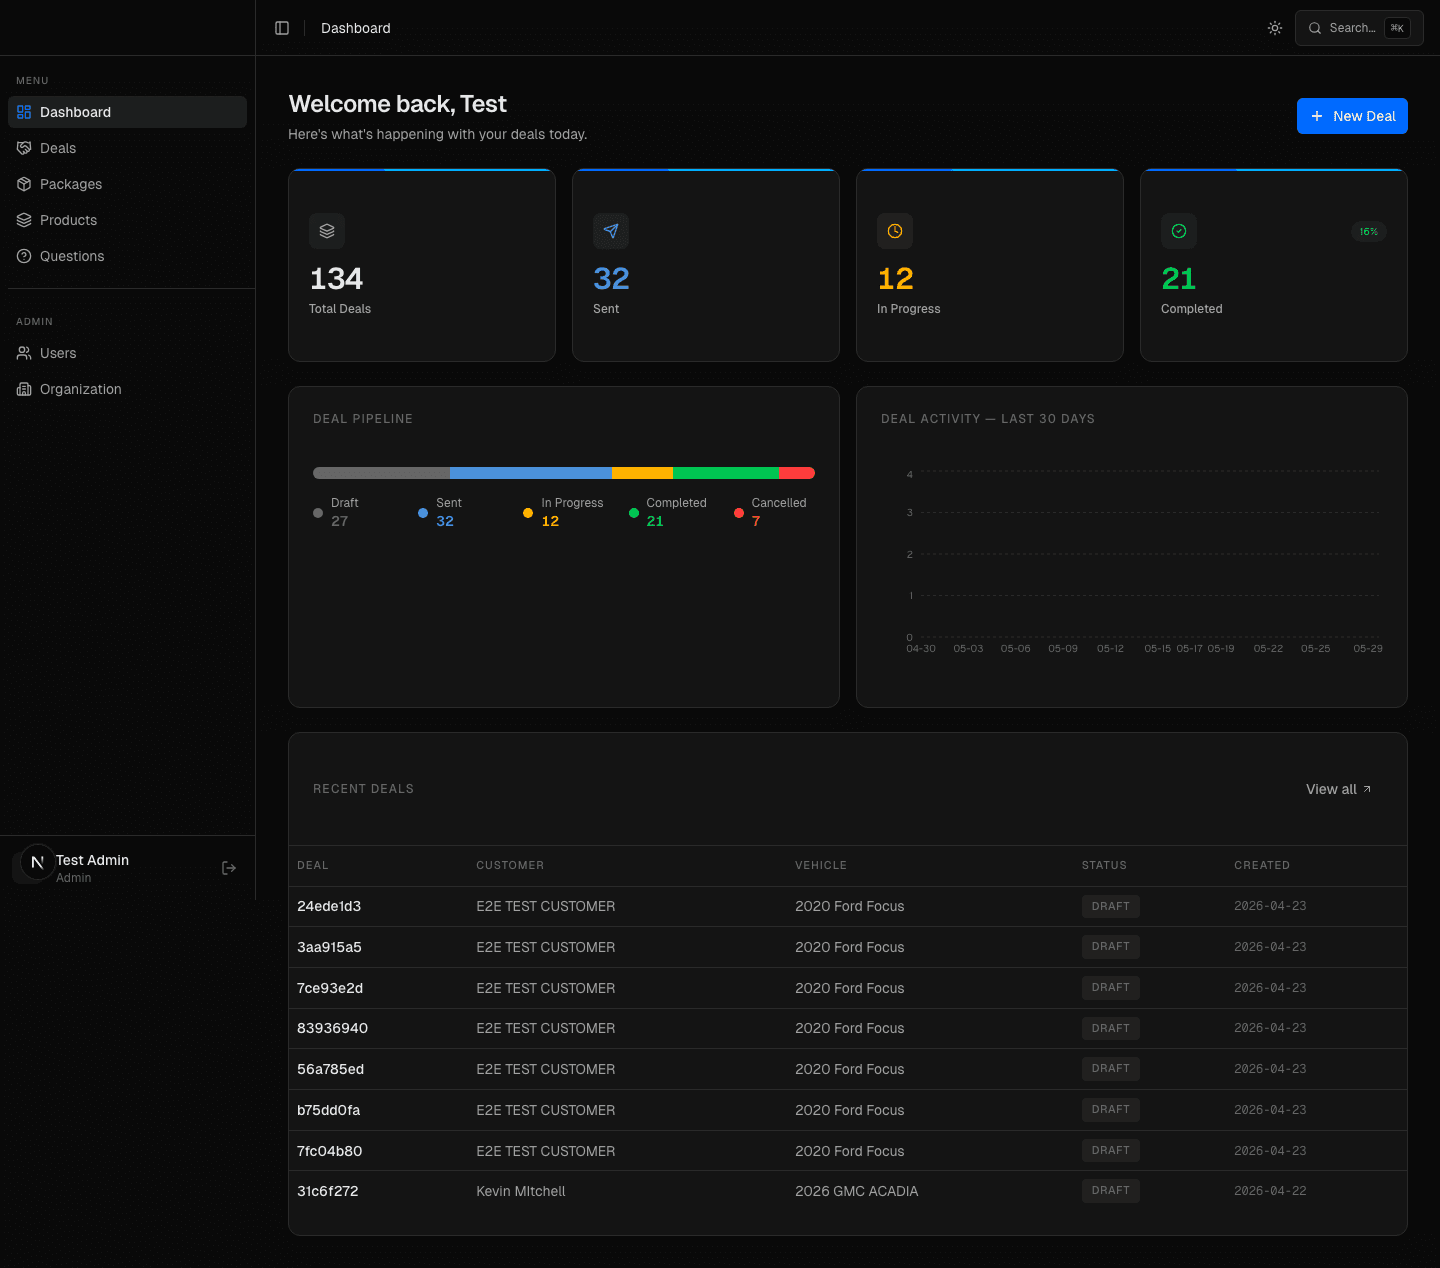Open the Search box
This screenshot has height=1268, width=1440.
pyautogui.click(x=1359, y=28)
